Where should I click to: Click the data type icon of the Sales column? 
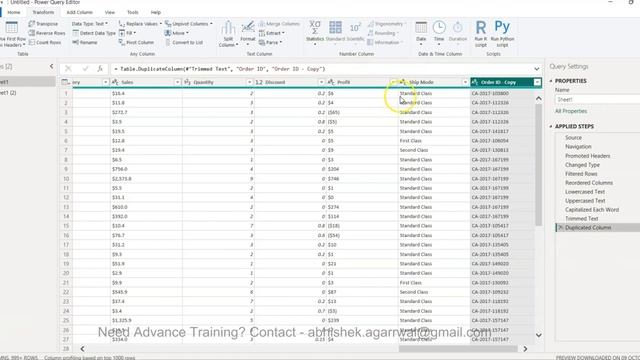pyautogui.click(x=116, y=82)
